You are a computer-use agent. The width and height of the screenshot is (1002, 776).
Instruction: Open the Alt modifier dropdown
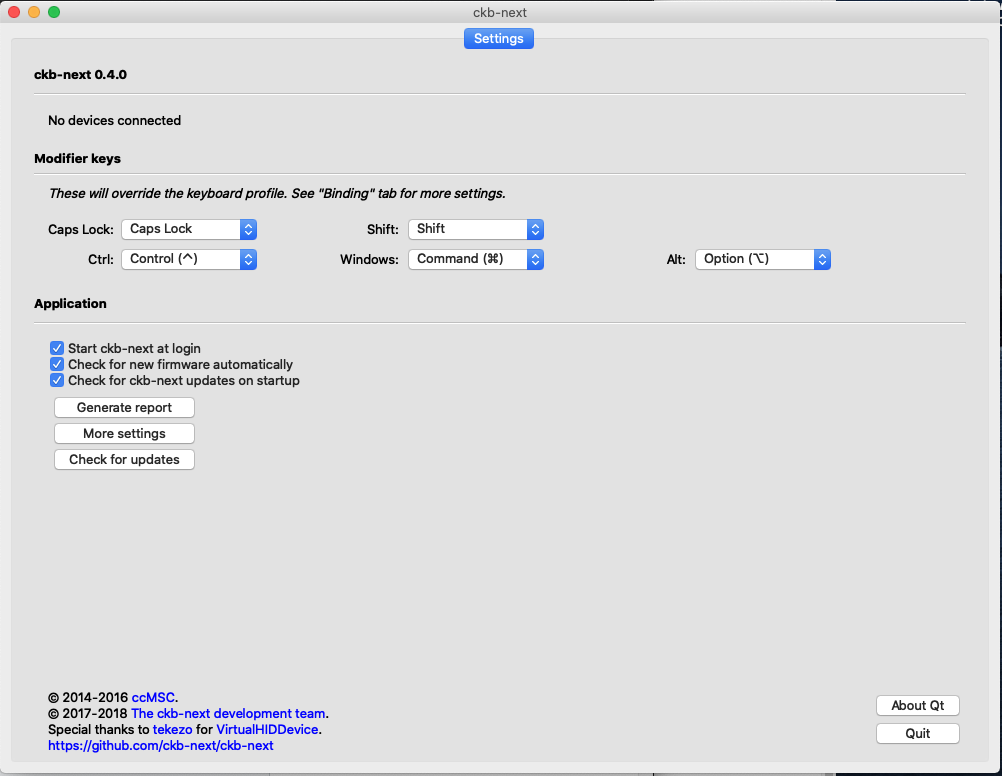pos(763,259)
